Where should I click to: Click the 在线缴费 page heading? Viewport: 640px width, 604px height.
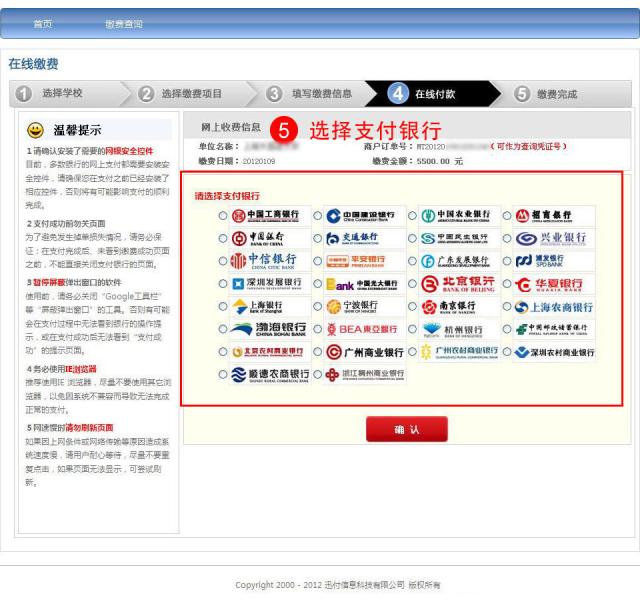point(33,64)
